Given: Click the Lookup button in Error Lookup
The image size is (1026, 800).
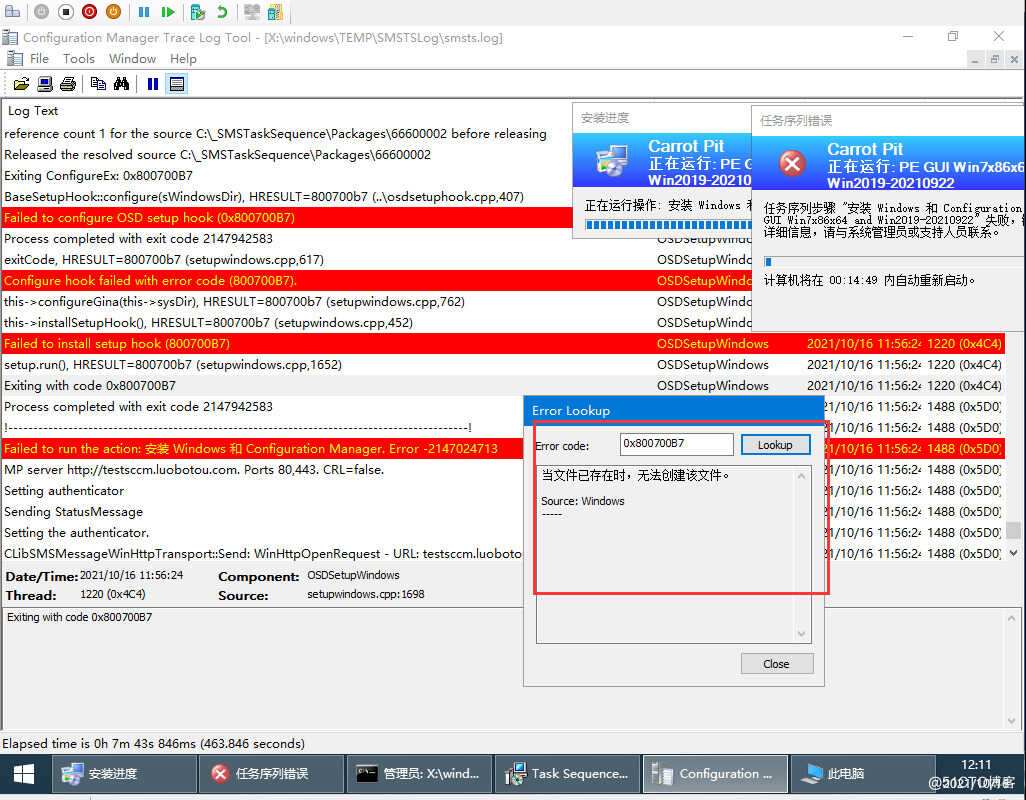Looking at the screenshot, I should (775, 445).
